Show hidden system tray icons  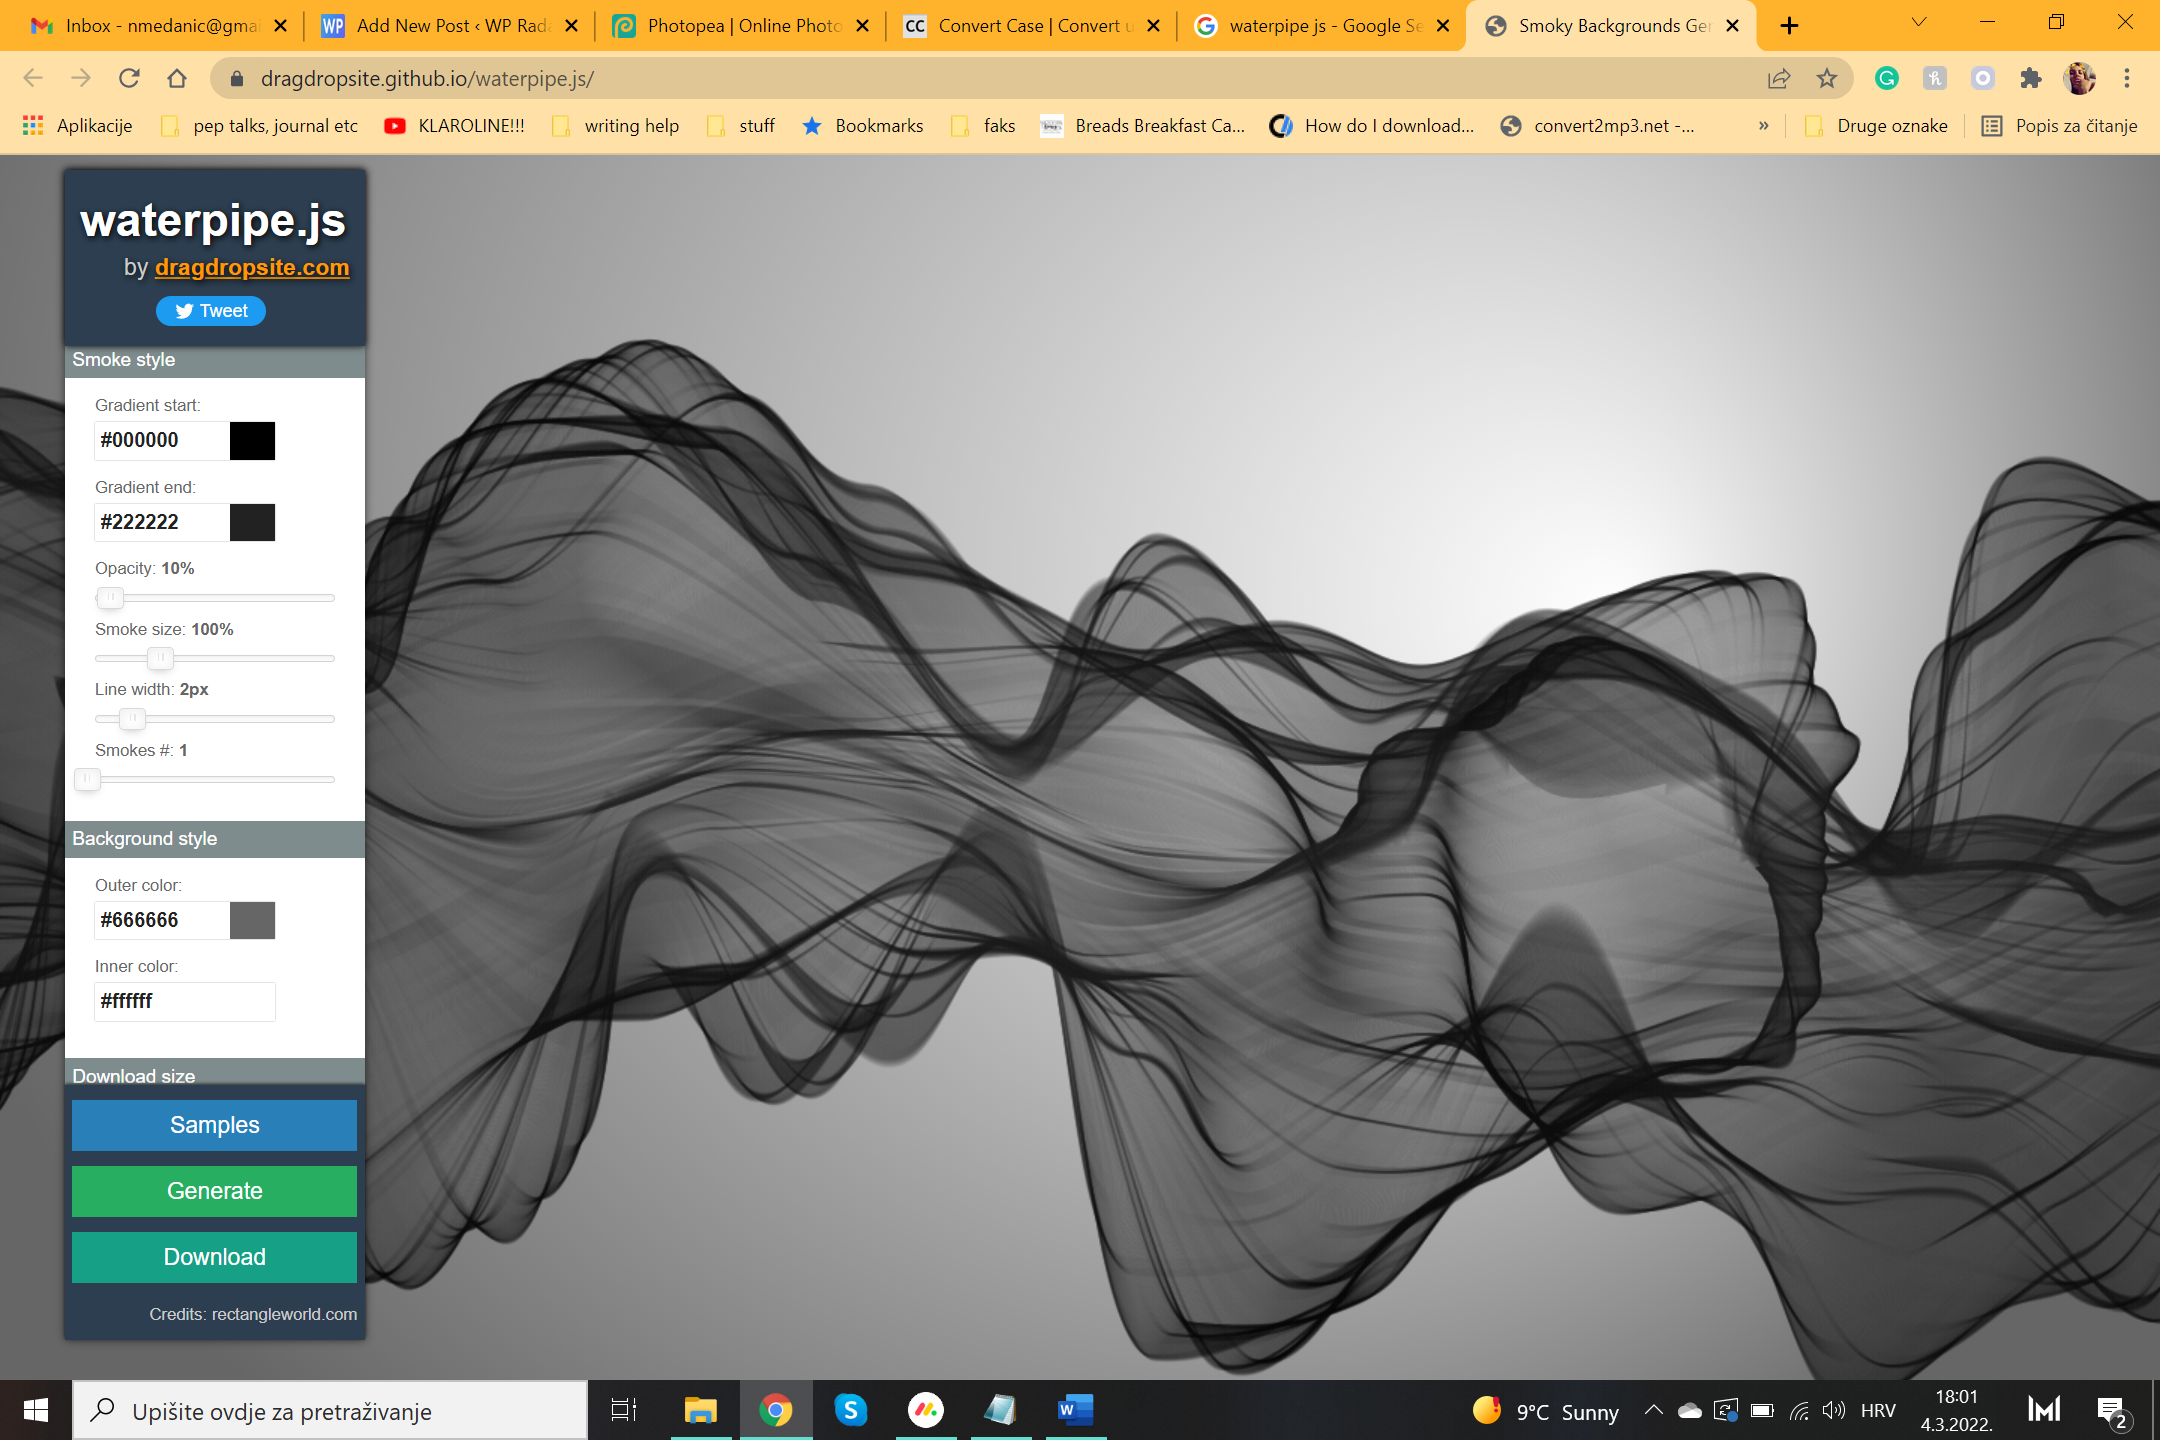tap(1653, 1410)
